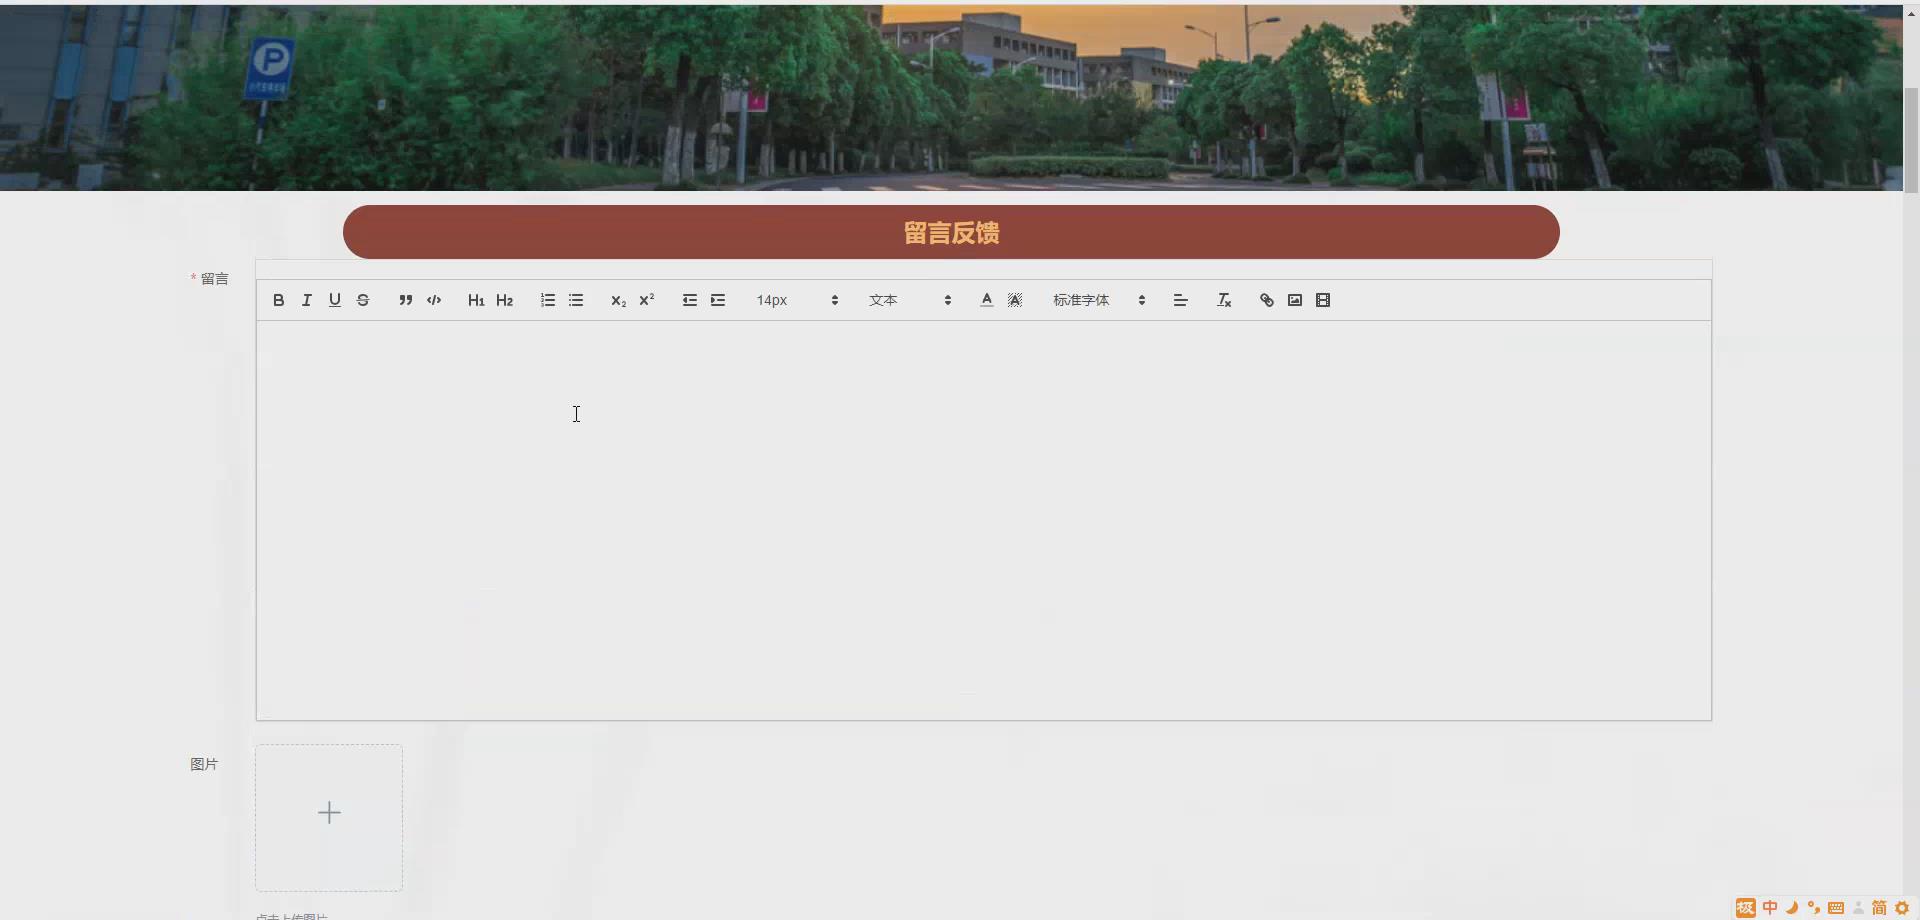Apply subscript formatting
Viewport: 1920px width, 920px height.
pyautogui.click(x=618, y=300)
